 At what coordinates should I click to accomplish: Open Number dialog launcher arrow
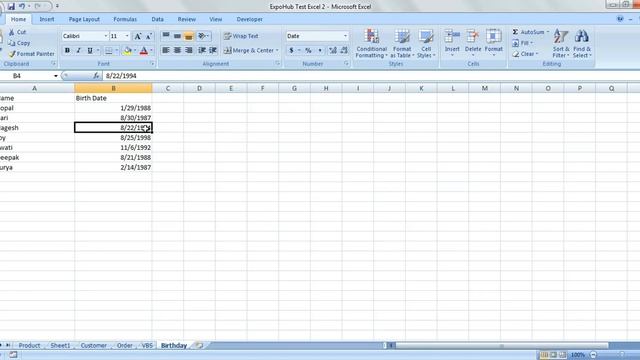pos(347,64)
